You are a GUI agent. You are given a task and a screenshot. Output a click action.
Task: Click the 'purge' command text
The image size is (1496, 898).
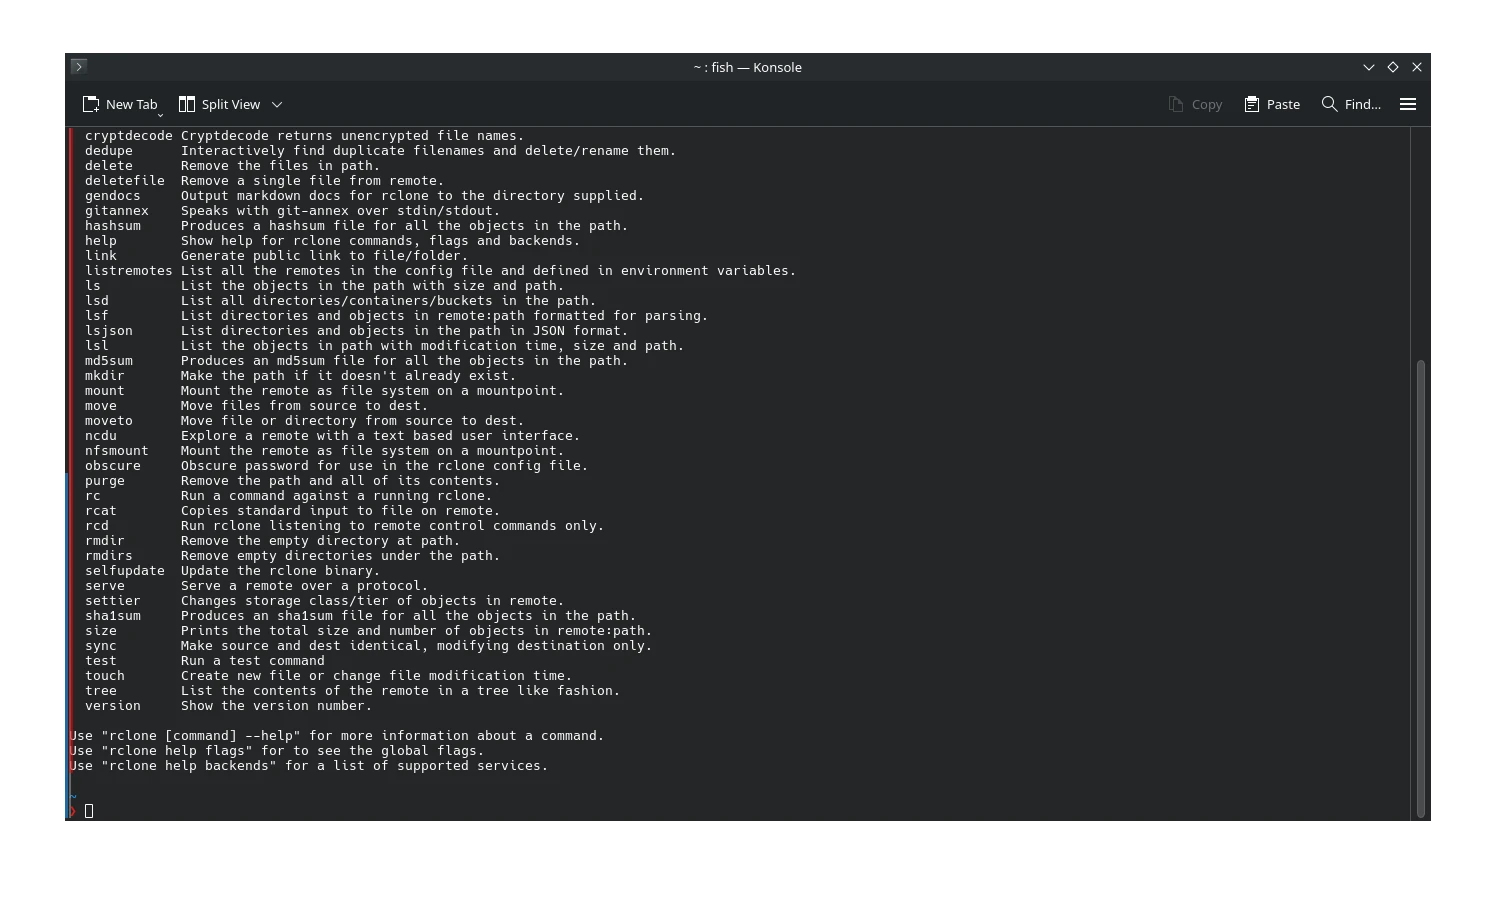[x=105, y=481]
